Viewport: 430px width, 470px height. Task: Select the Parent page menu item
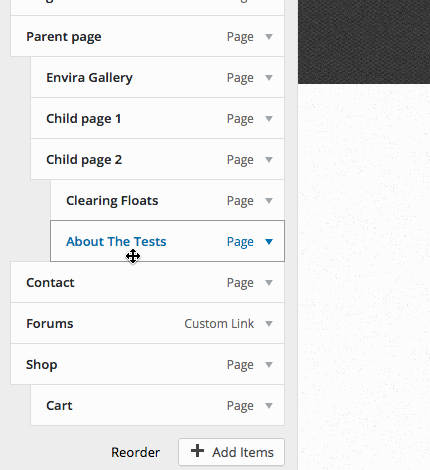(147, 36)
